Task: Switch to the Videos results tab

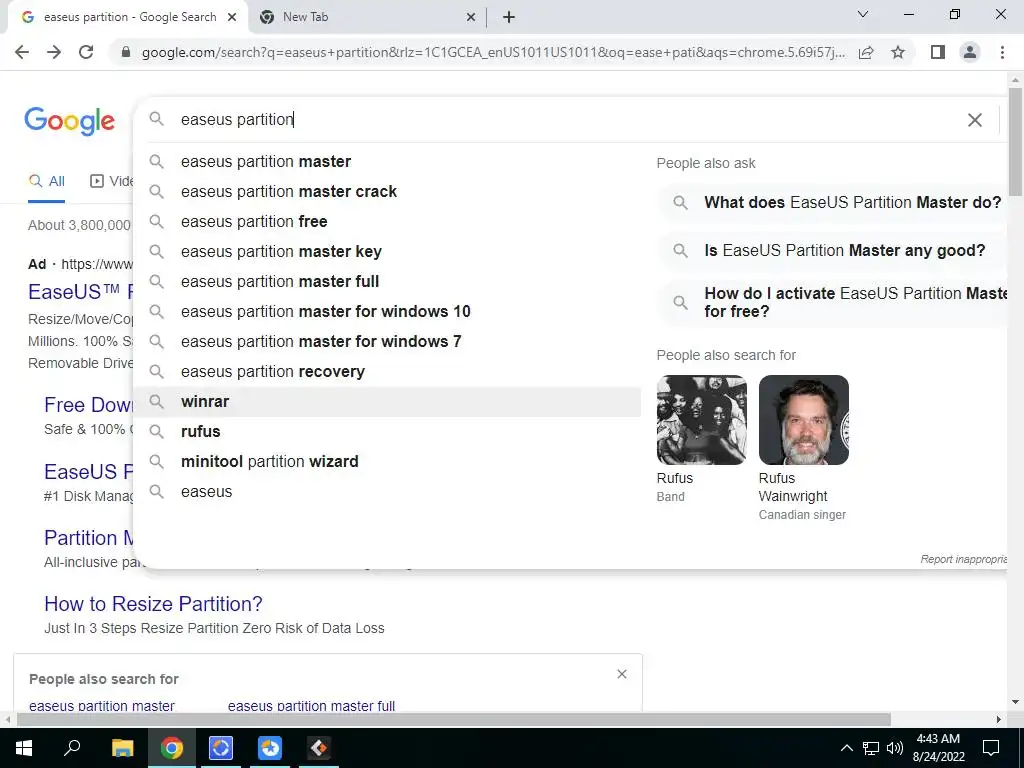Action: point(111,182)
